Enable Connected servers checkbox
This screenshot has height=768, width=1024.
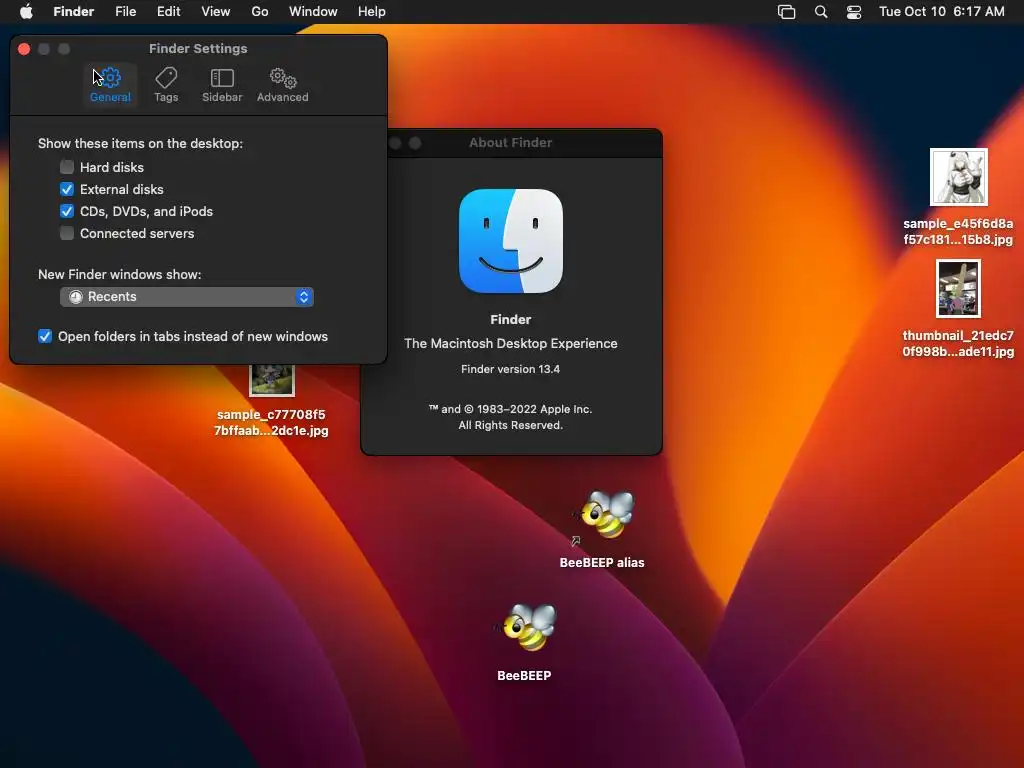tap(67, 233)
